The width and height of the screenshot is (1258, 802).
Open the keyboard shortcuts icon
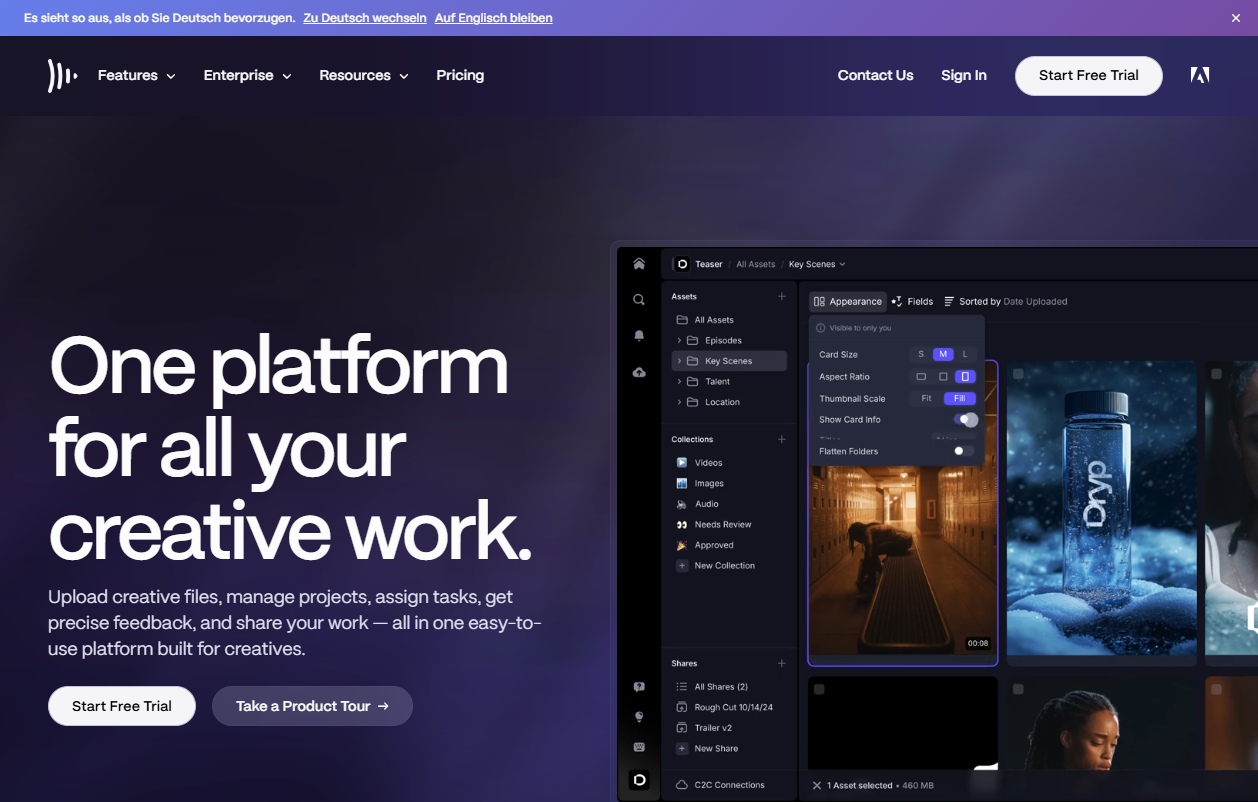(x=639, y=747)
